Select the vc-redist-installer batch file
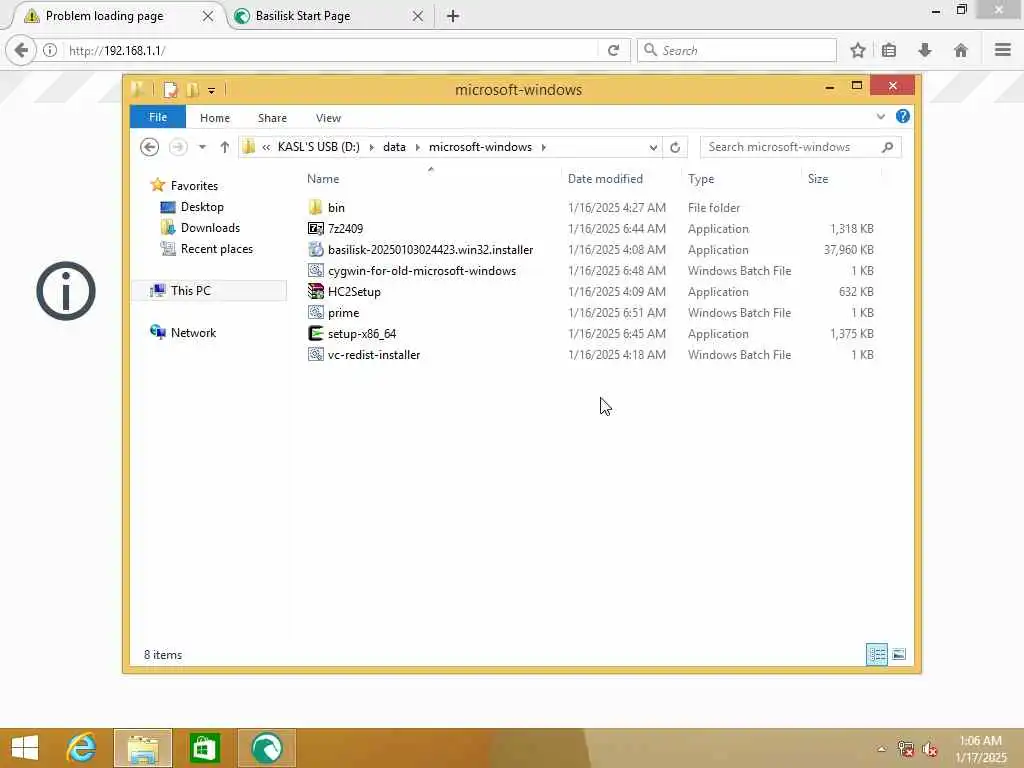Image resolution: width=1024 pixels, height=768 pixels. point(374,355)
